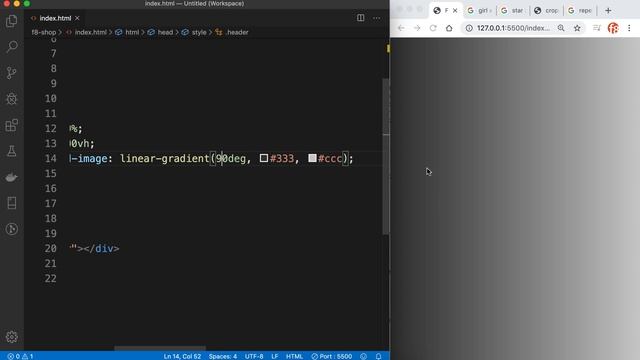The image size is (640, 360).
Task: Reload the page in Chrome
Action: 433,28
